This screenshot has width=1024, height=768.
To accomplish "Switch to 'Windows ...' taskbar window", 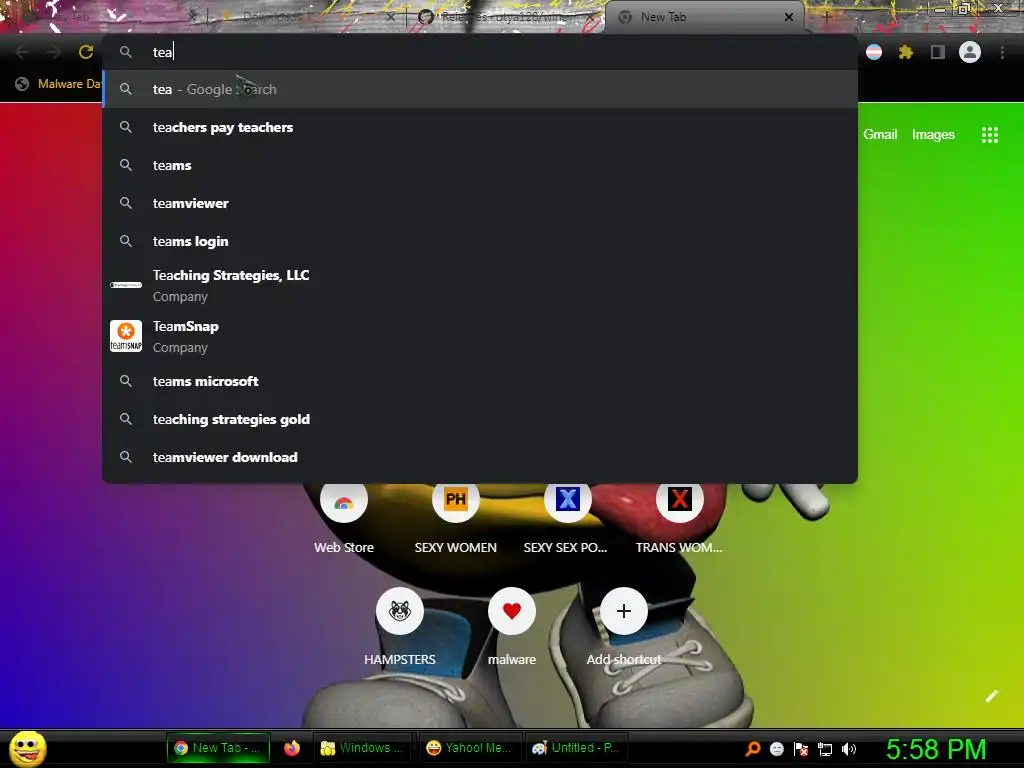I will point(363,748).
